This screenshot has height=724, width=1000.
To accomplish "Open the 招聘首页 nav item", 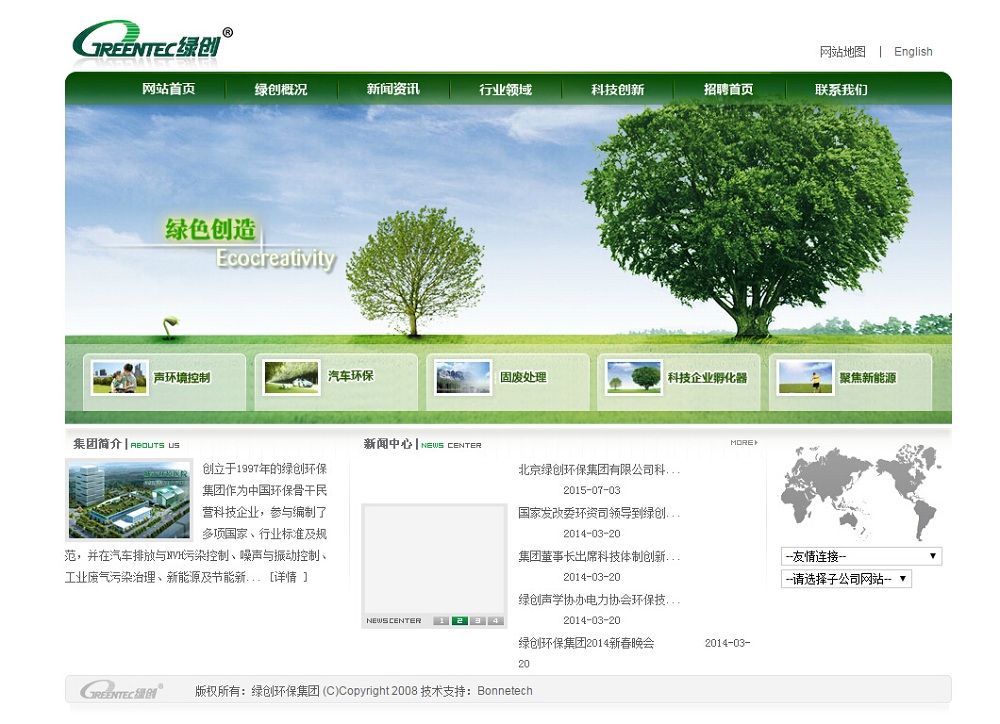I will 728,89.
